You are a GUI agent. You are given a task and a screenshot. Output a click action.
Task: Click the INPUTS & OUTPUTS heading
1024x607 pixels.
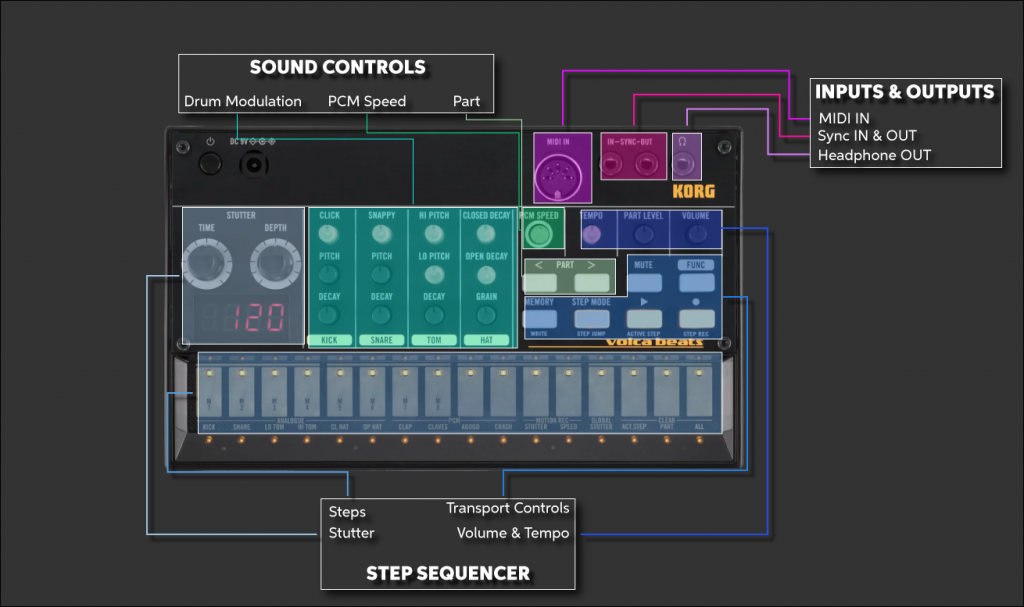904,92
